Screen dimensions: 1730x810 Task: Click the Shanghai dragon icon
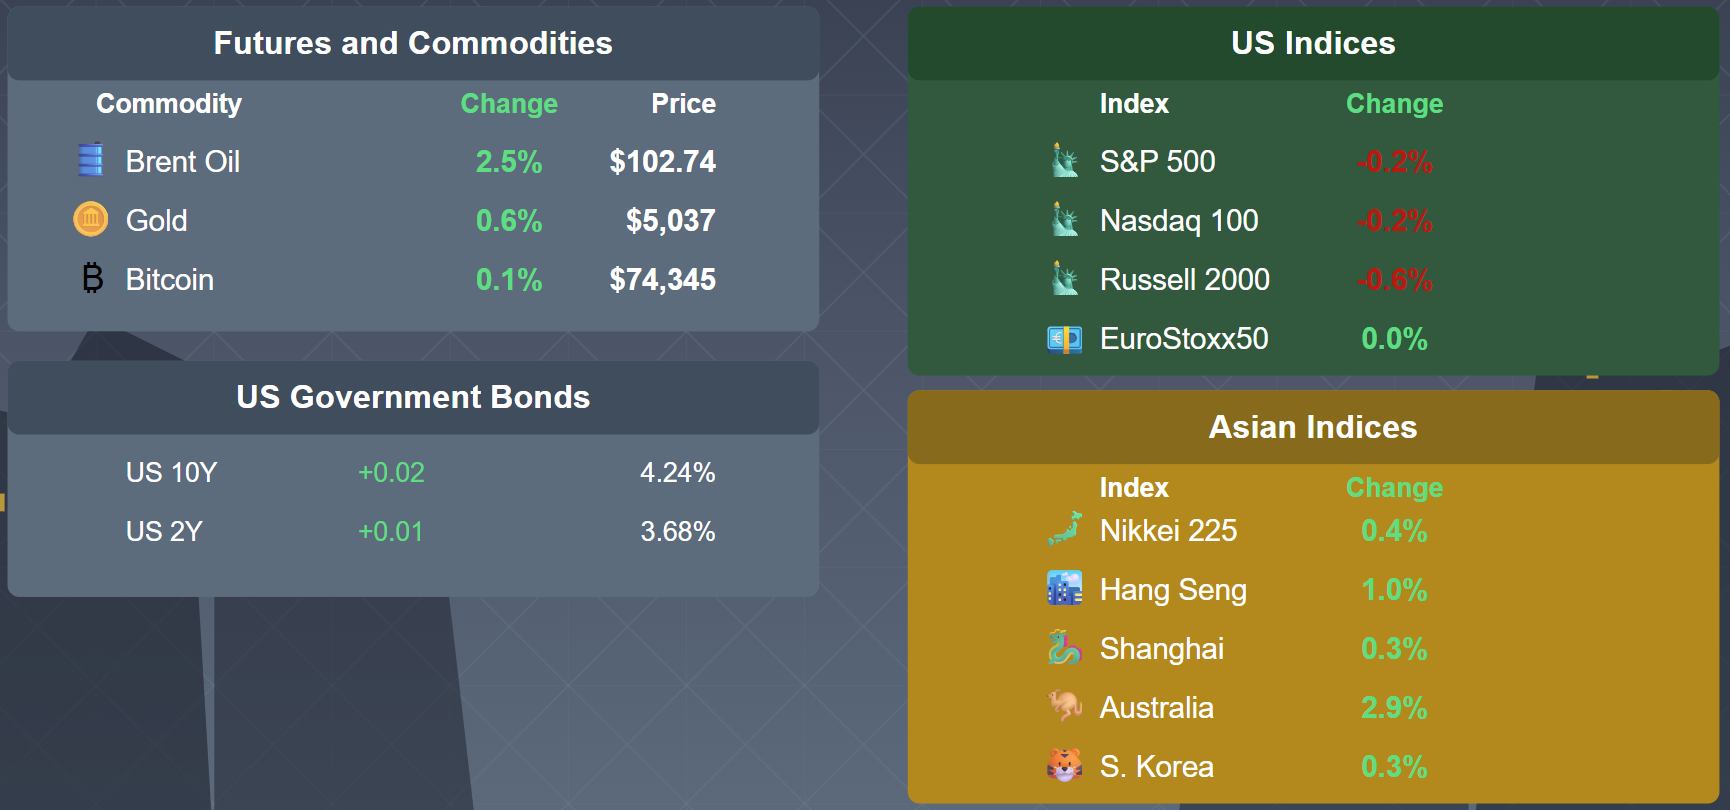[x=1065, y=648]
